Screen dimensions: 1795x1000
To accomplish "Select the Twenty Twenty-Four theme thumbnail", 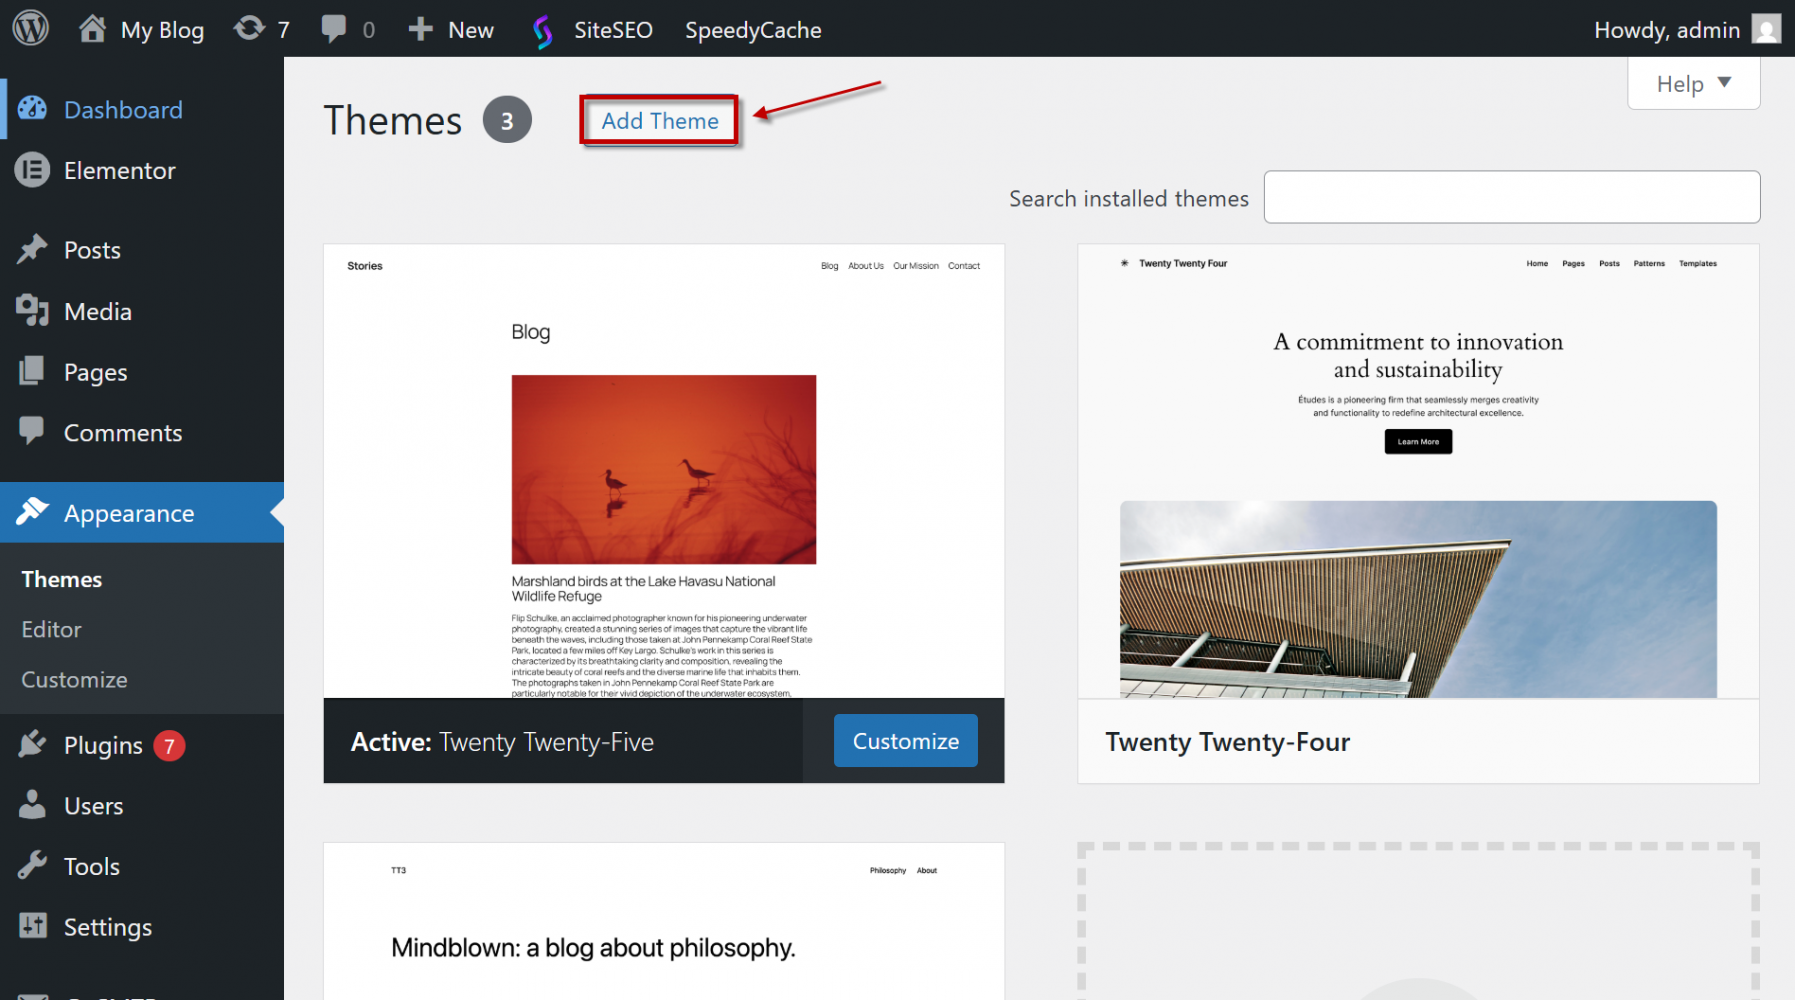I will coord(1417,471).
